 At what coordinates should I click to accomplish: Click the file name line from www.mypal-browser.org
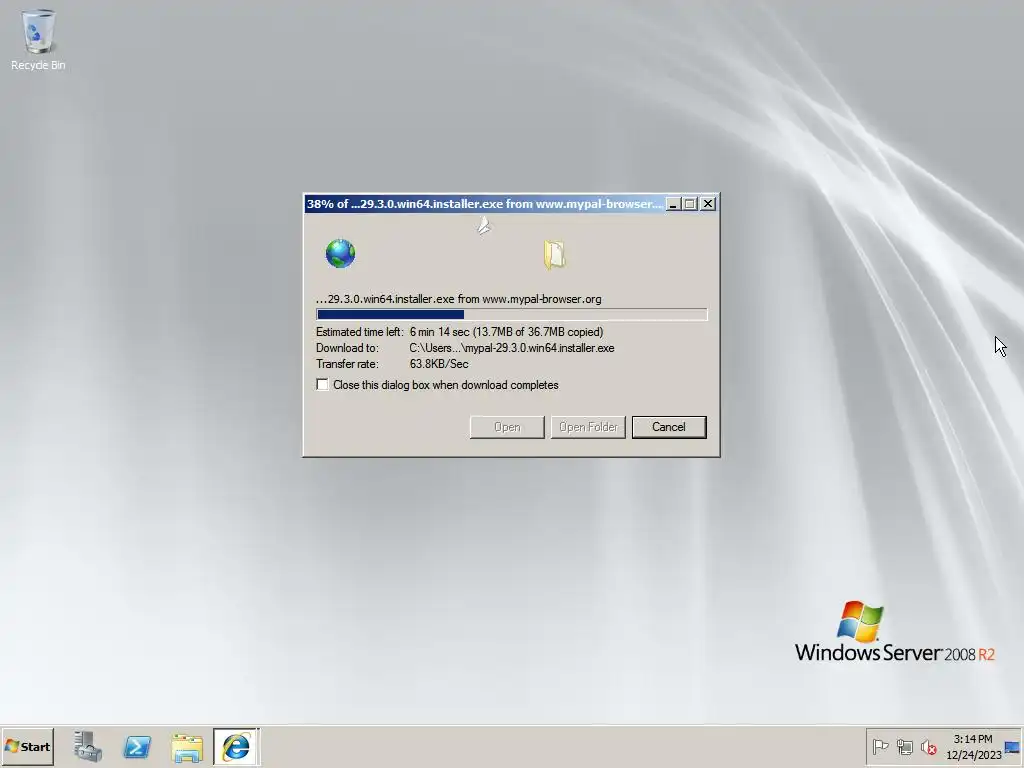click(459, 299)
